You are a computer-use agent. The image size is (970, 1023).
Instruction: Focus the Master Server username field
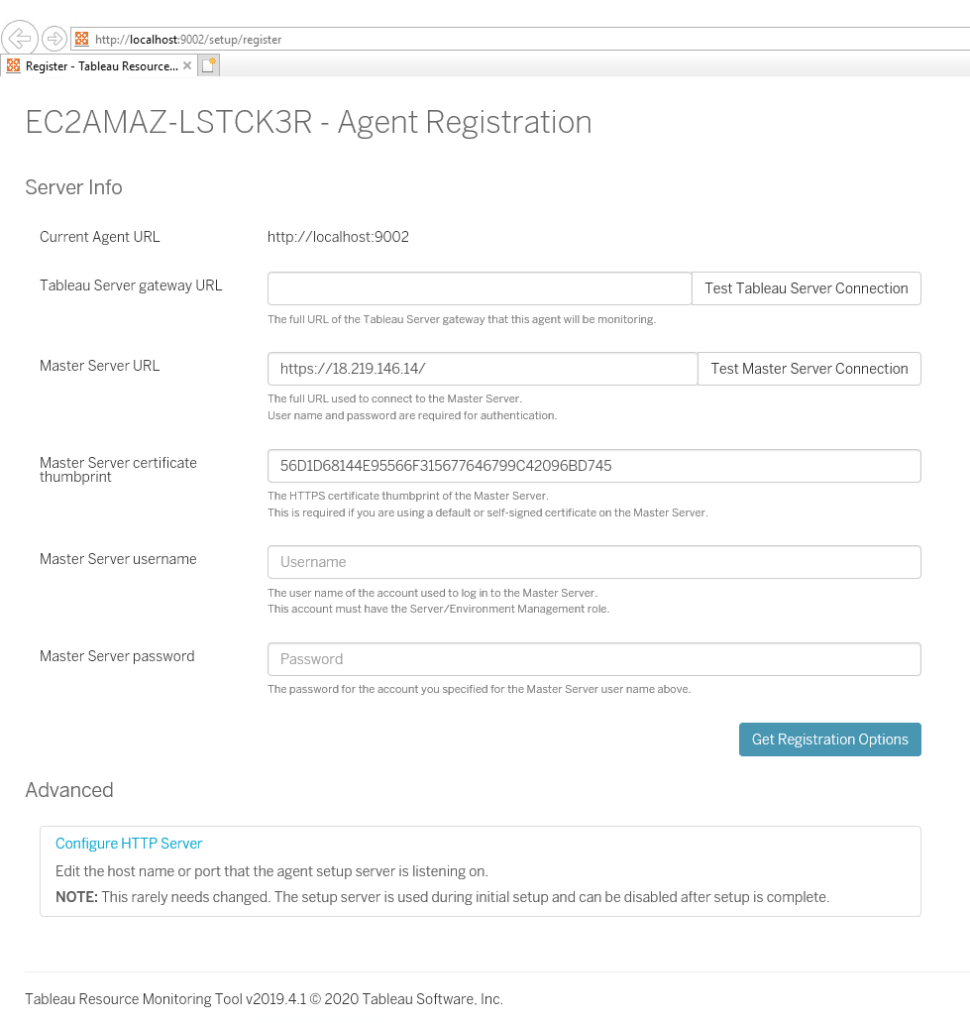pyautogui.click(x=594, y=562)
